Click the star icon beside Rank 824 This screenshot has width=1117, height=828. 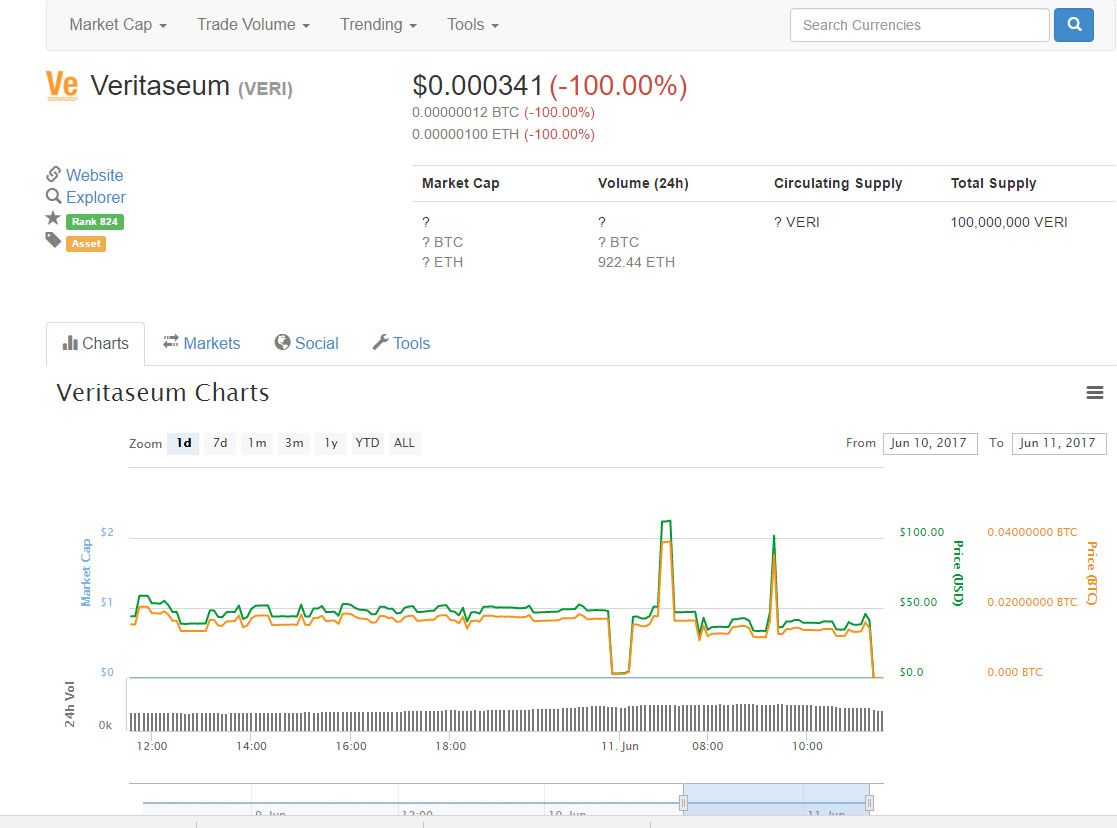pyautogui.click(x=53, y=218)
